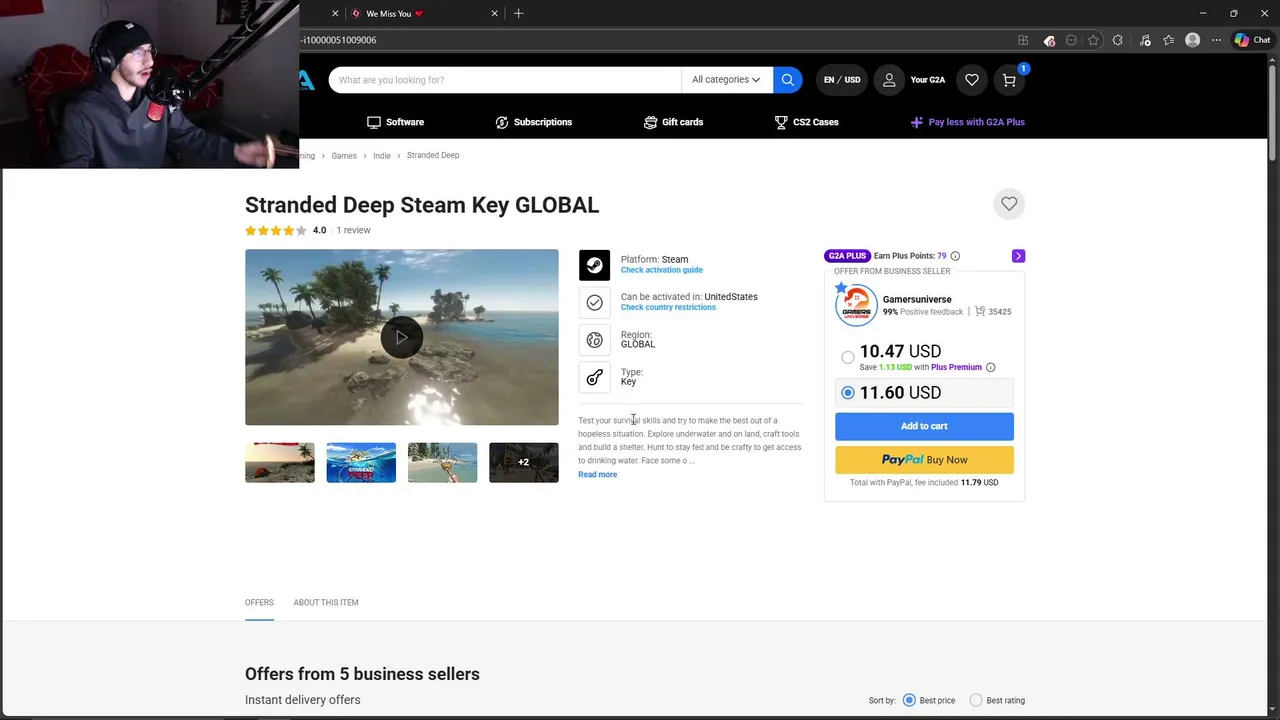Go to Indie breadcrumb
The height and width of the screenshot is (720, 1280).
382,156
